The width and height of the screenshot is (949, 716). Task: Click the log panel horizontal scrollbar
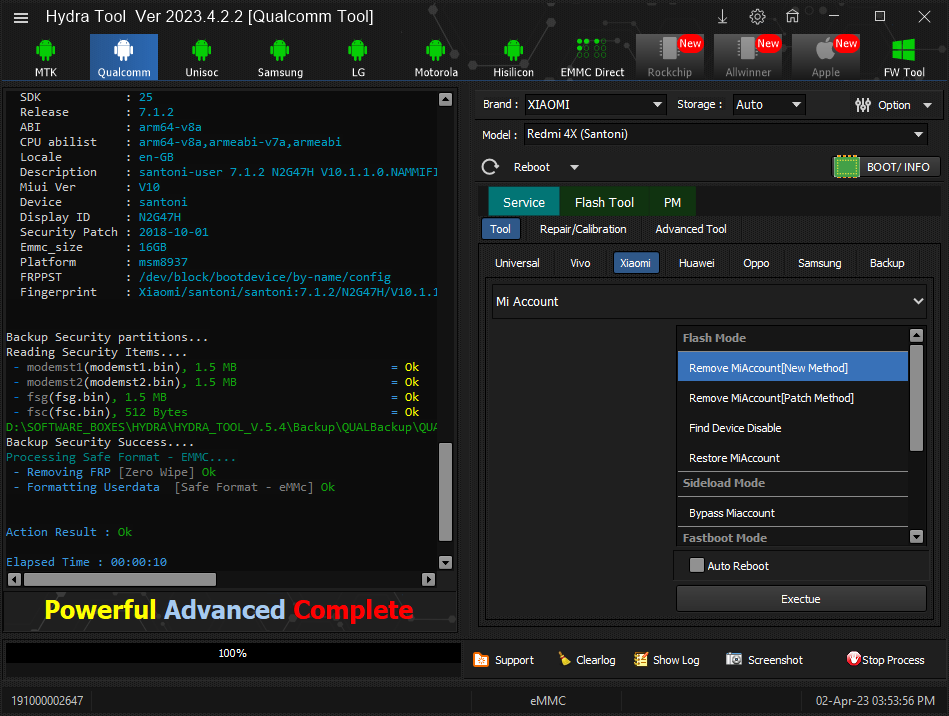(x=120, y=579)
